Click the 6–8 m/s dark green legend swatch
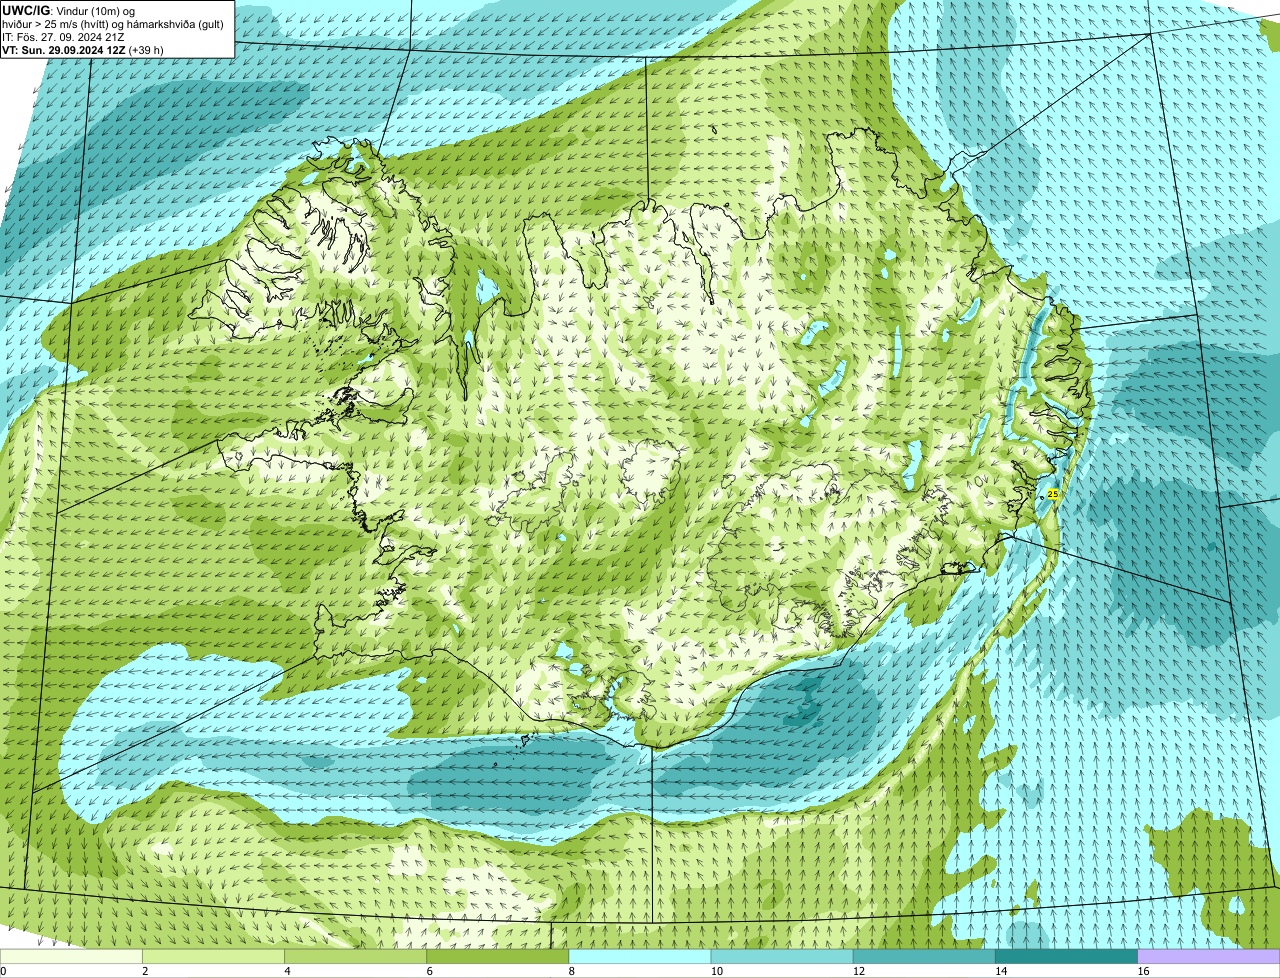The image size is (1280, 978). coord(498,956)
